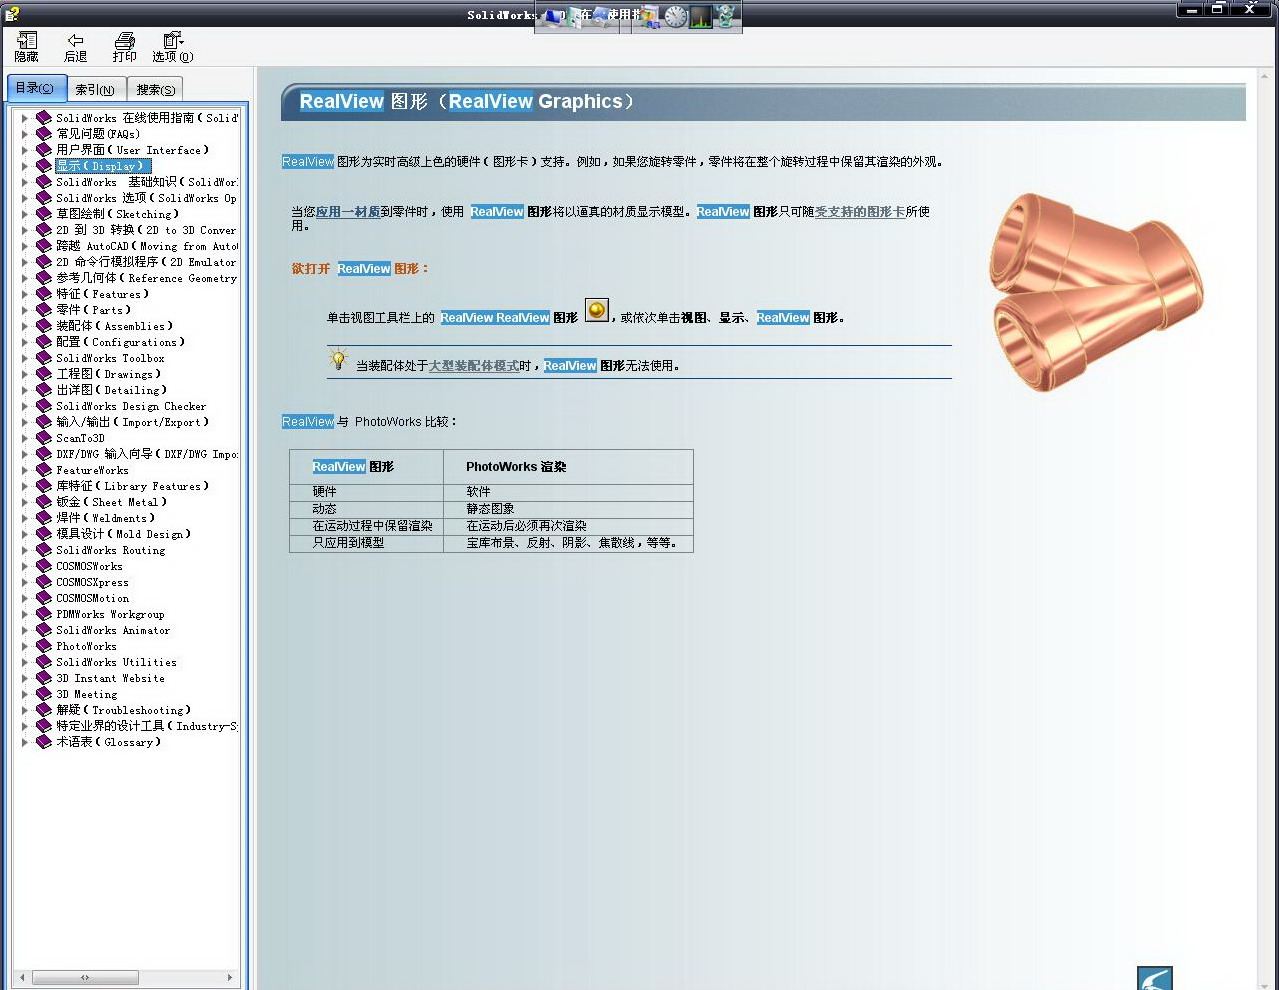Select DXF/DWG 输入向导 topic

(147, 454)
